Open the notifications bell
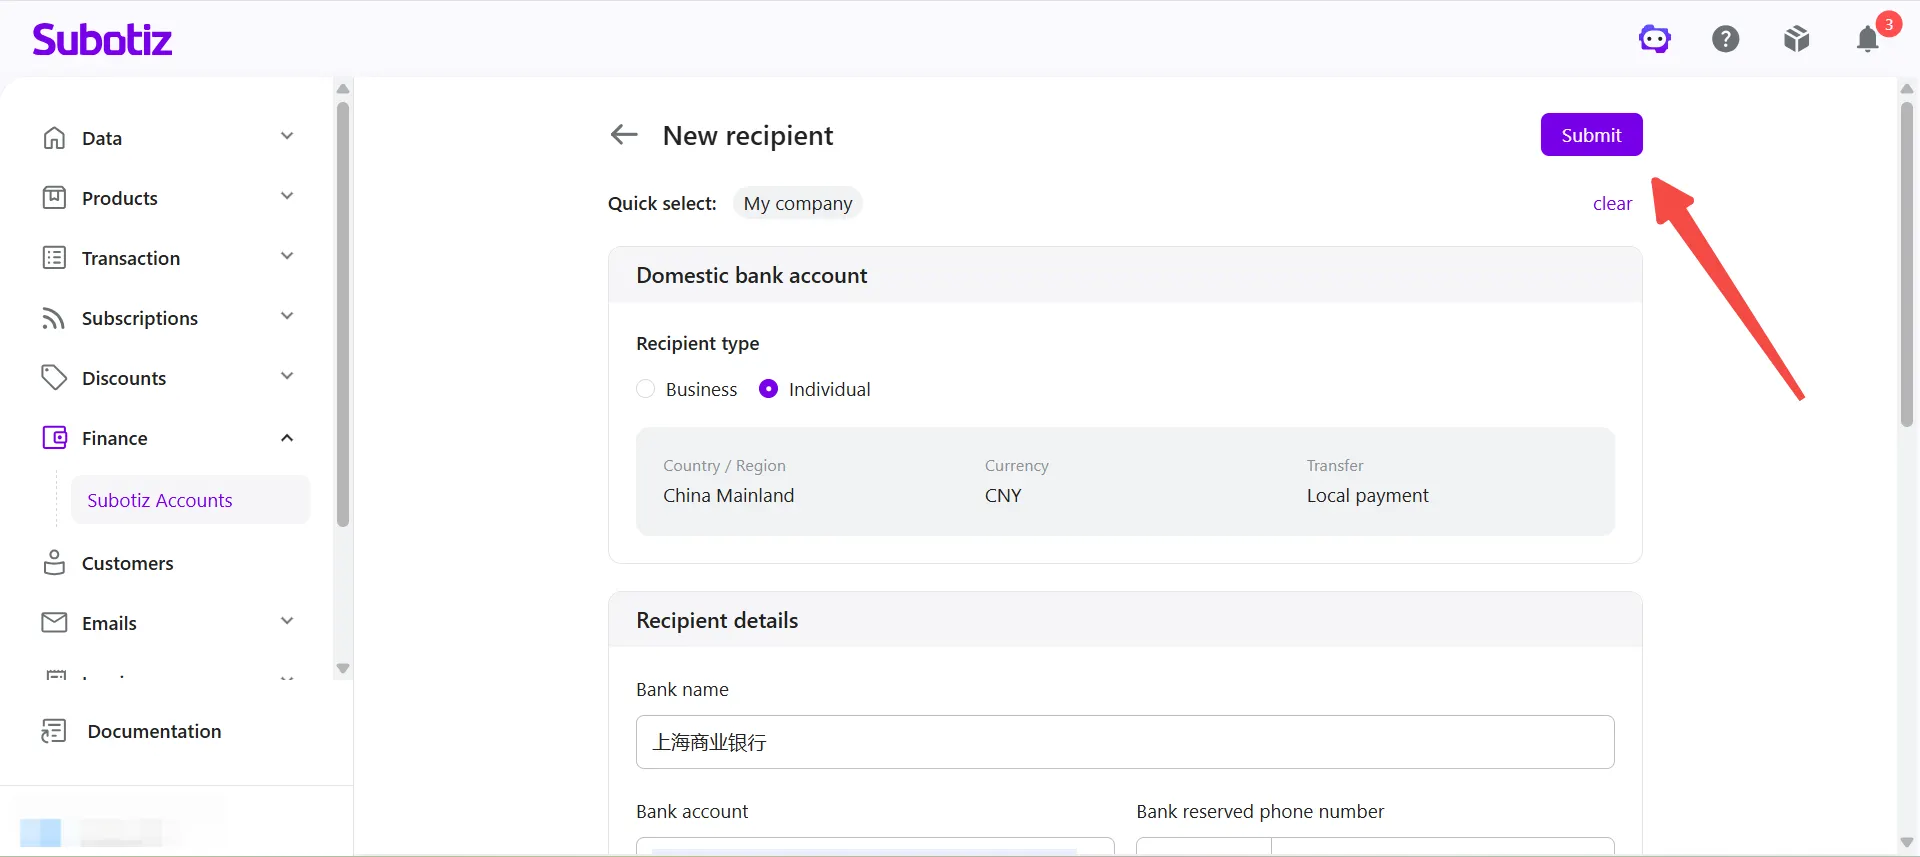 click(1867, 39)
